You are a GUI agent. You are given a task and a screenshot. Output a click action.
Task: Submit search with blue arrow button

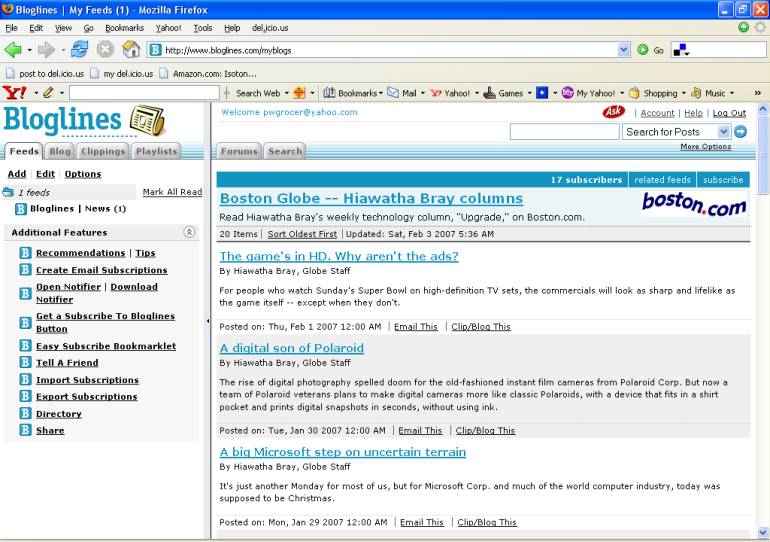(741, 131)
